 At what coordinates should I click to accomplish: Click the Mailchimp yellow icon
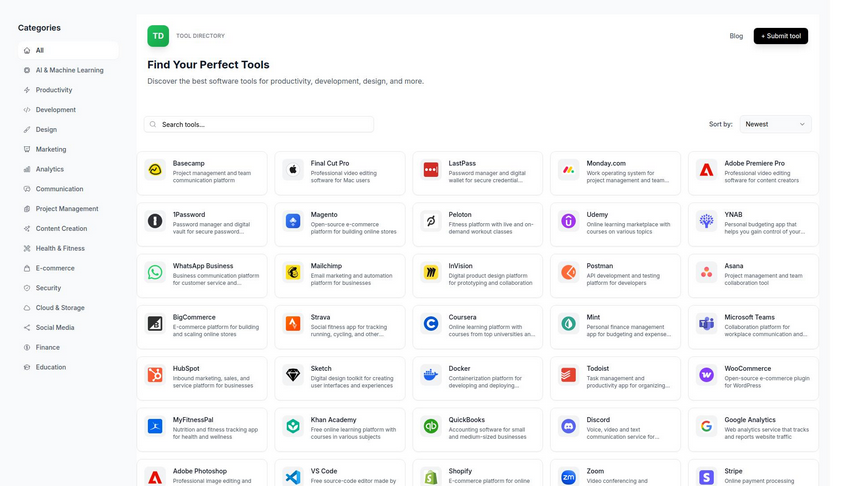[293, 272]
